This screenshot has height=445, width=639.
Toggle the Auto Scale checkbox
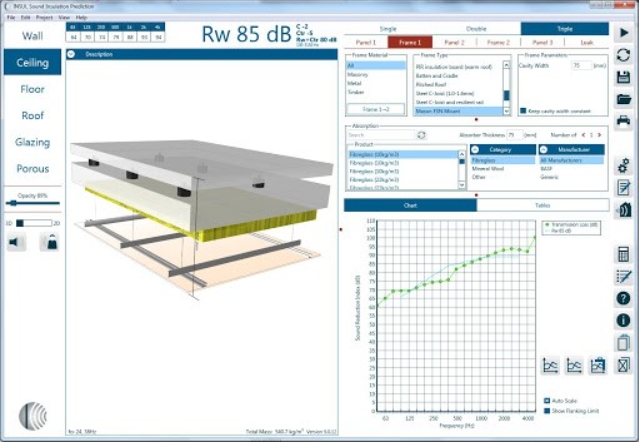(x=547, y=401)
